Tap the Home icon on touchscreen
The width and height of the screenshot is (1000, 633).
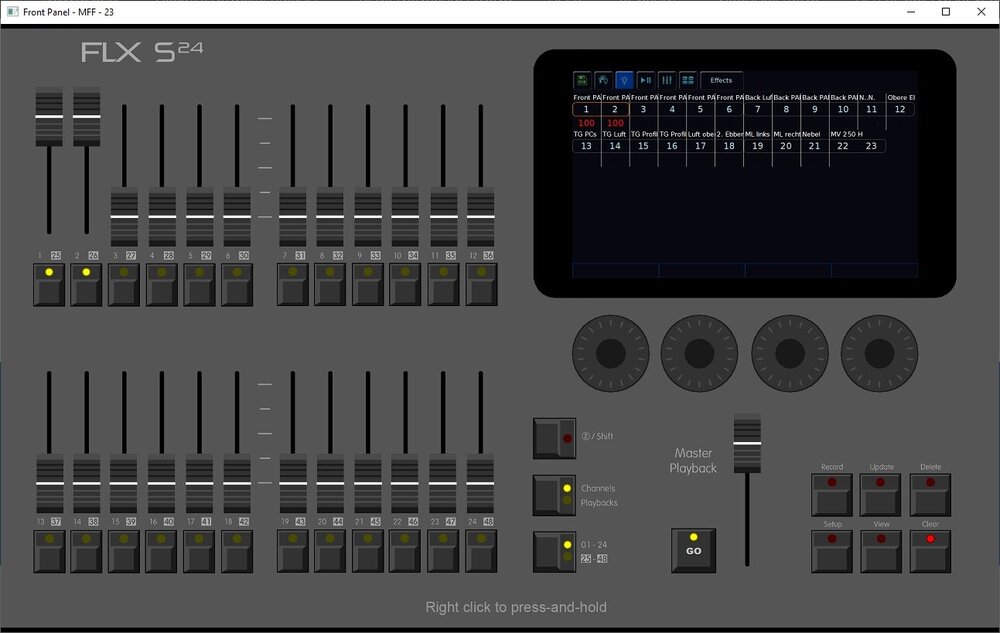tap(603, 80)
